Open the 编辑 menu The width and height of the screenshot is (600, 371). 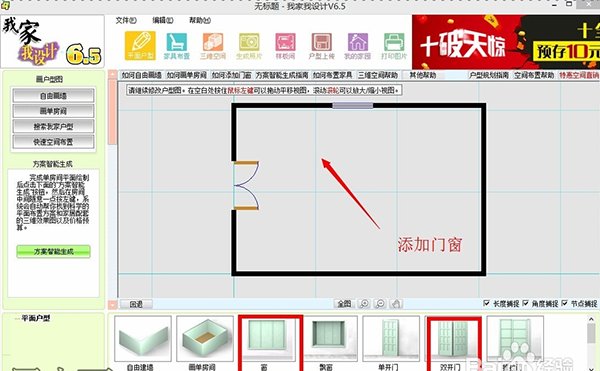point(163,20)
